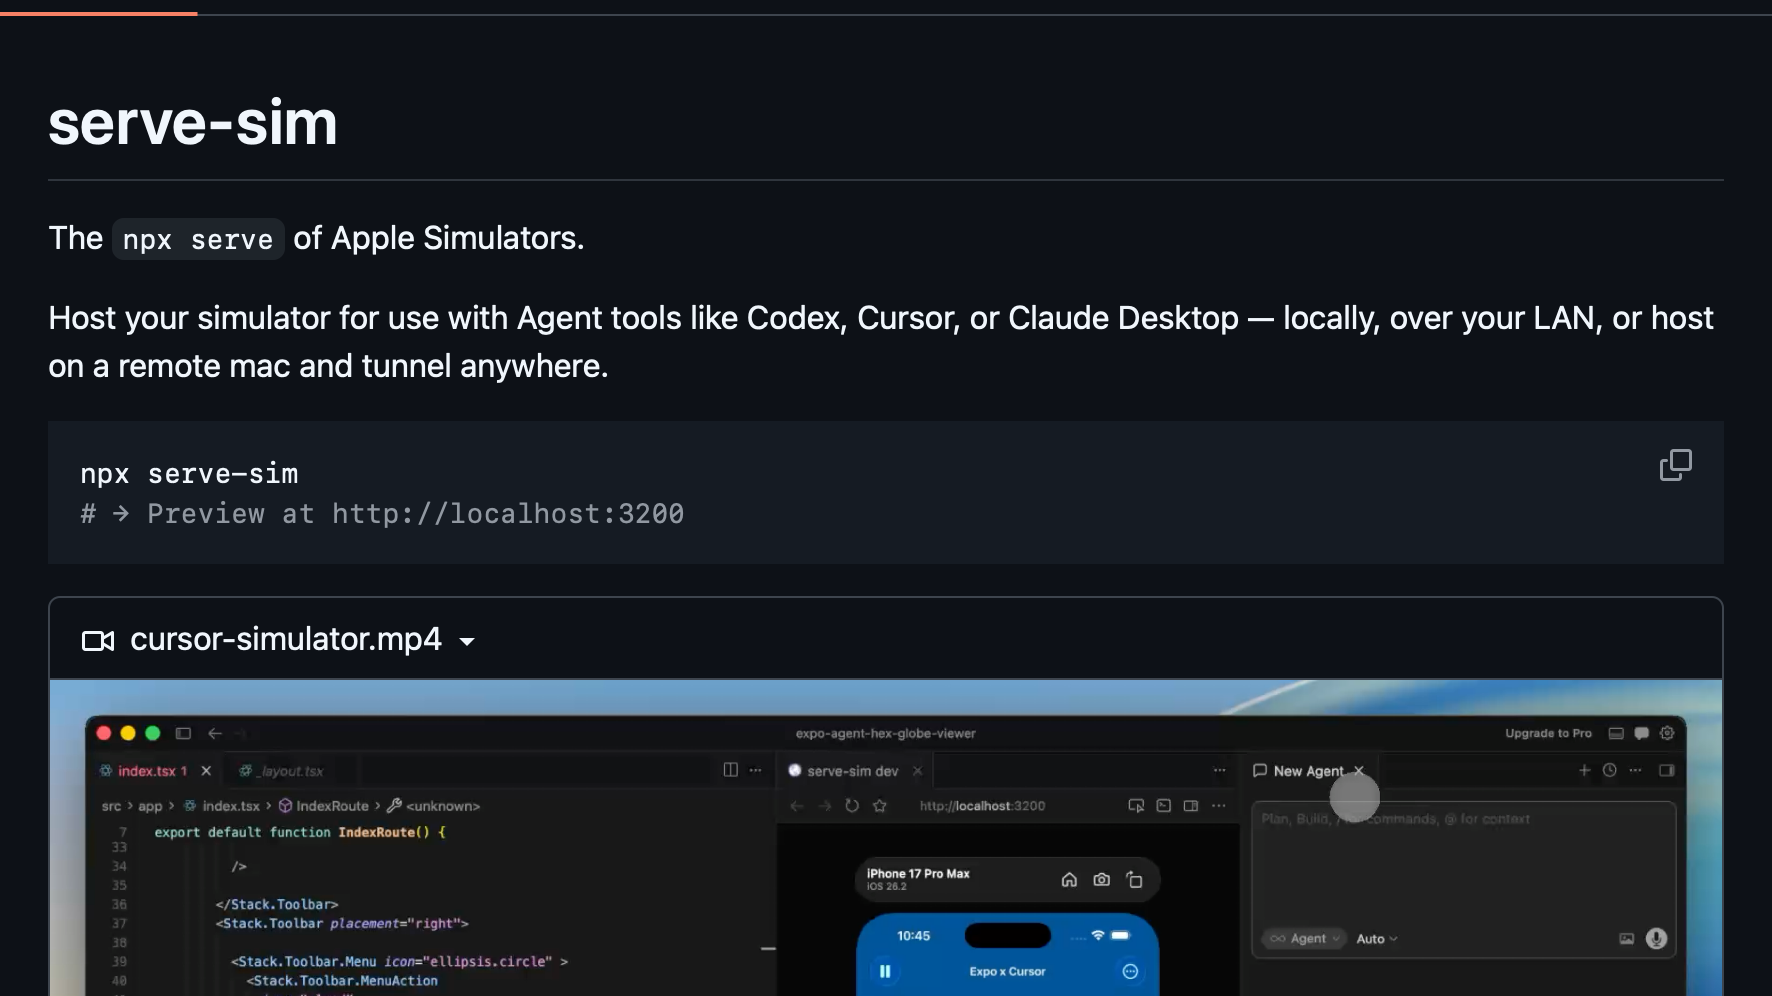Click the localhost:3200 preview comment line
The height and width of the screenshot is (996, 1772).
pos(382,514)
